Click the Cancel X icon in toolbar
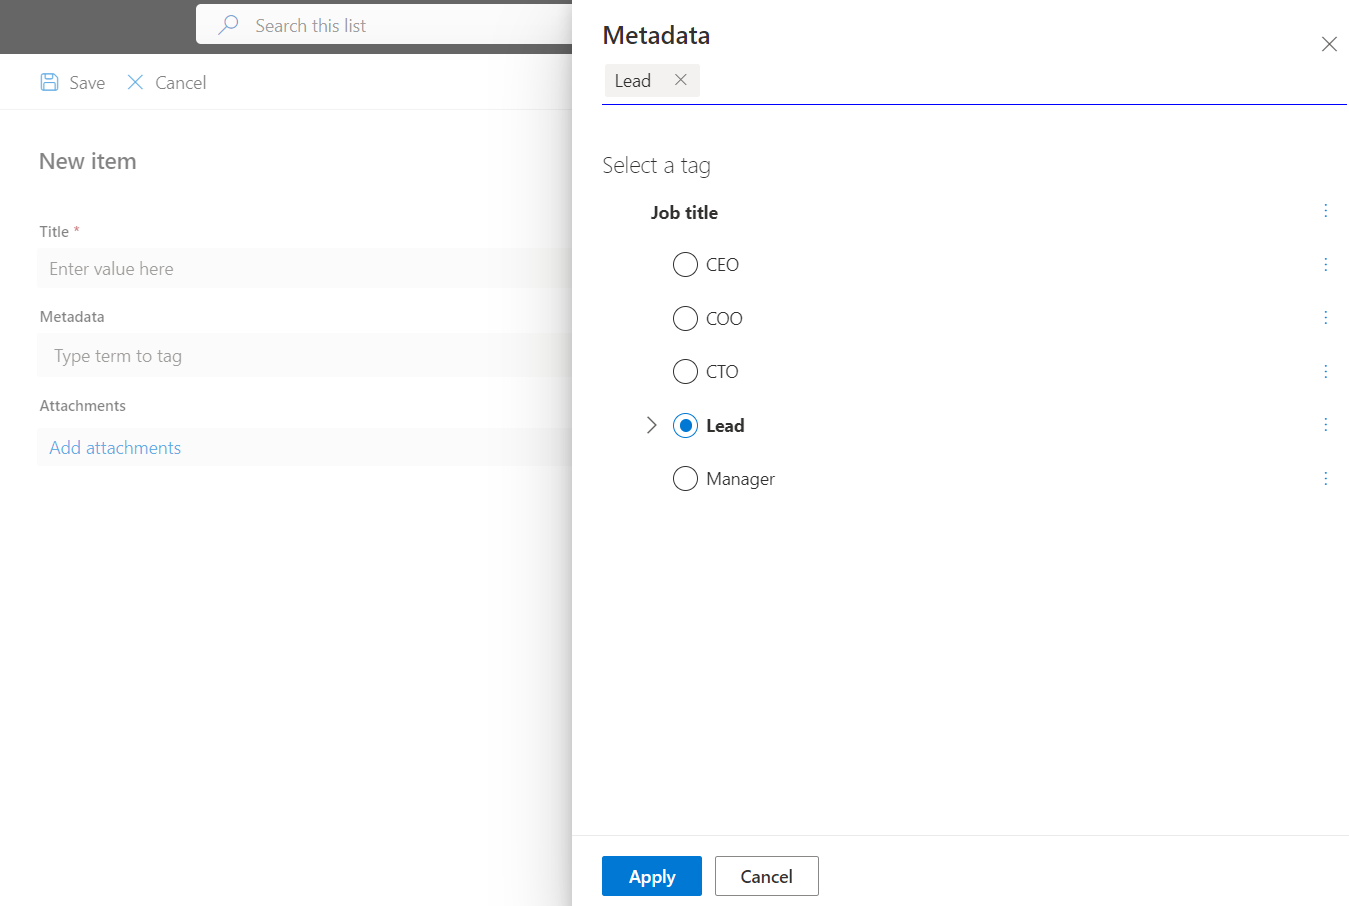 pos(135,82)
